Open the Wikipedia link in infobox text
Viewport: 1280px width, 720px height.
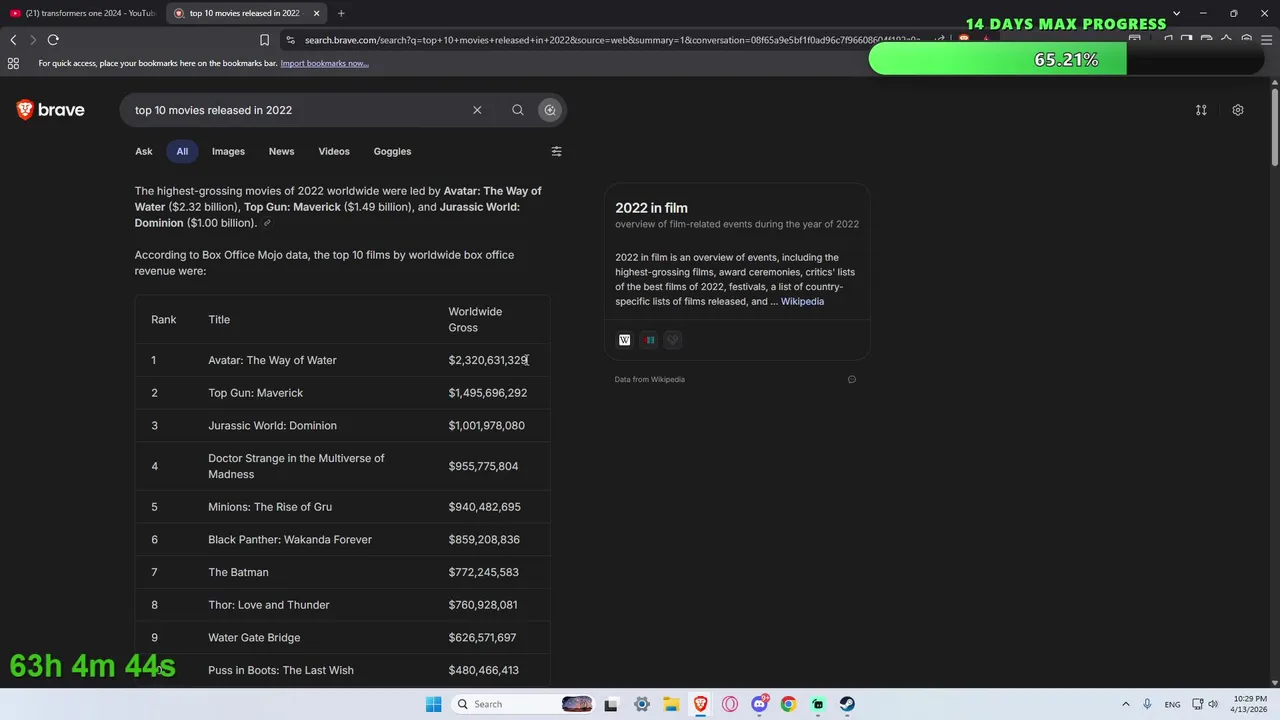[802, 301]
